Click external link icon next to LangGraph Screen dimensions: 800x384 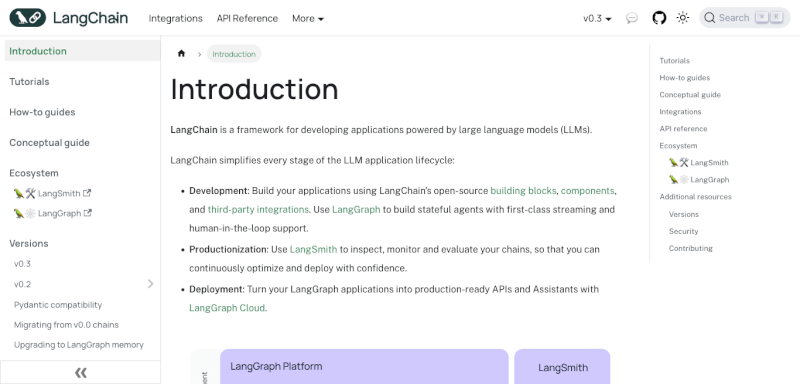point(88,213)
